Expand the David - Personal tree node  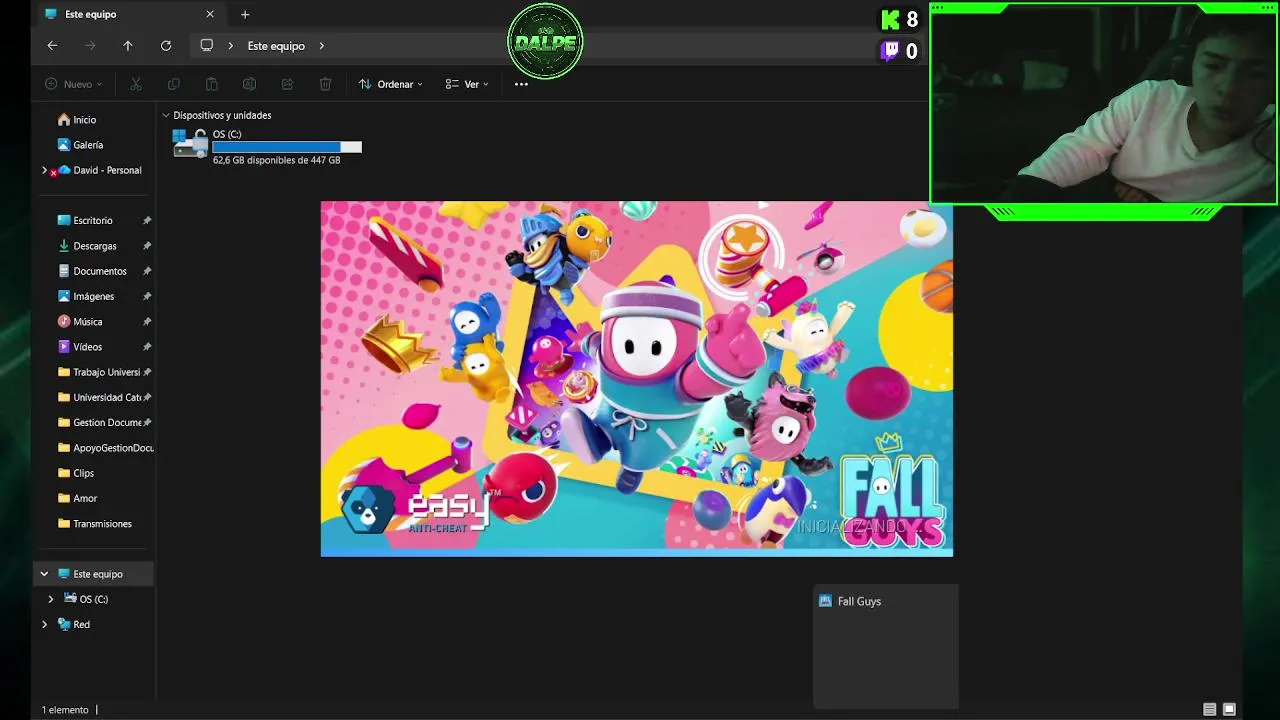click(44, 170)
